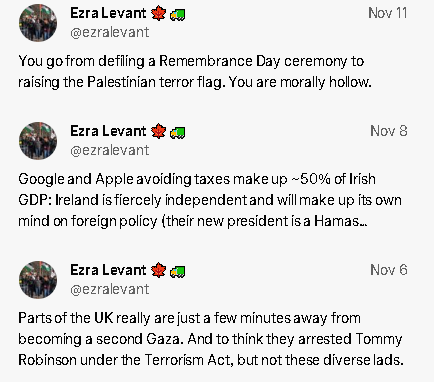Image resolution: width=434 pixels, height=382 pixels.
Task: Click maple leaf emoji in Nov 8 post
Action: pyautogui.click(x=158, y=131)
